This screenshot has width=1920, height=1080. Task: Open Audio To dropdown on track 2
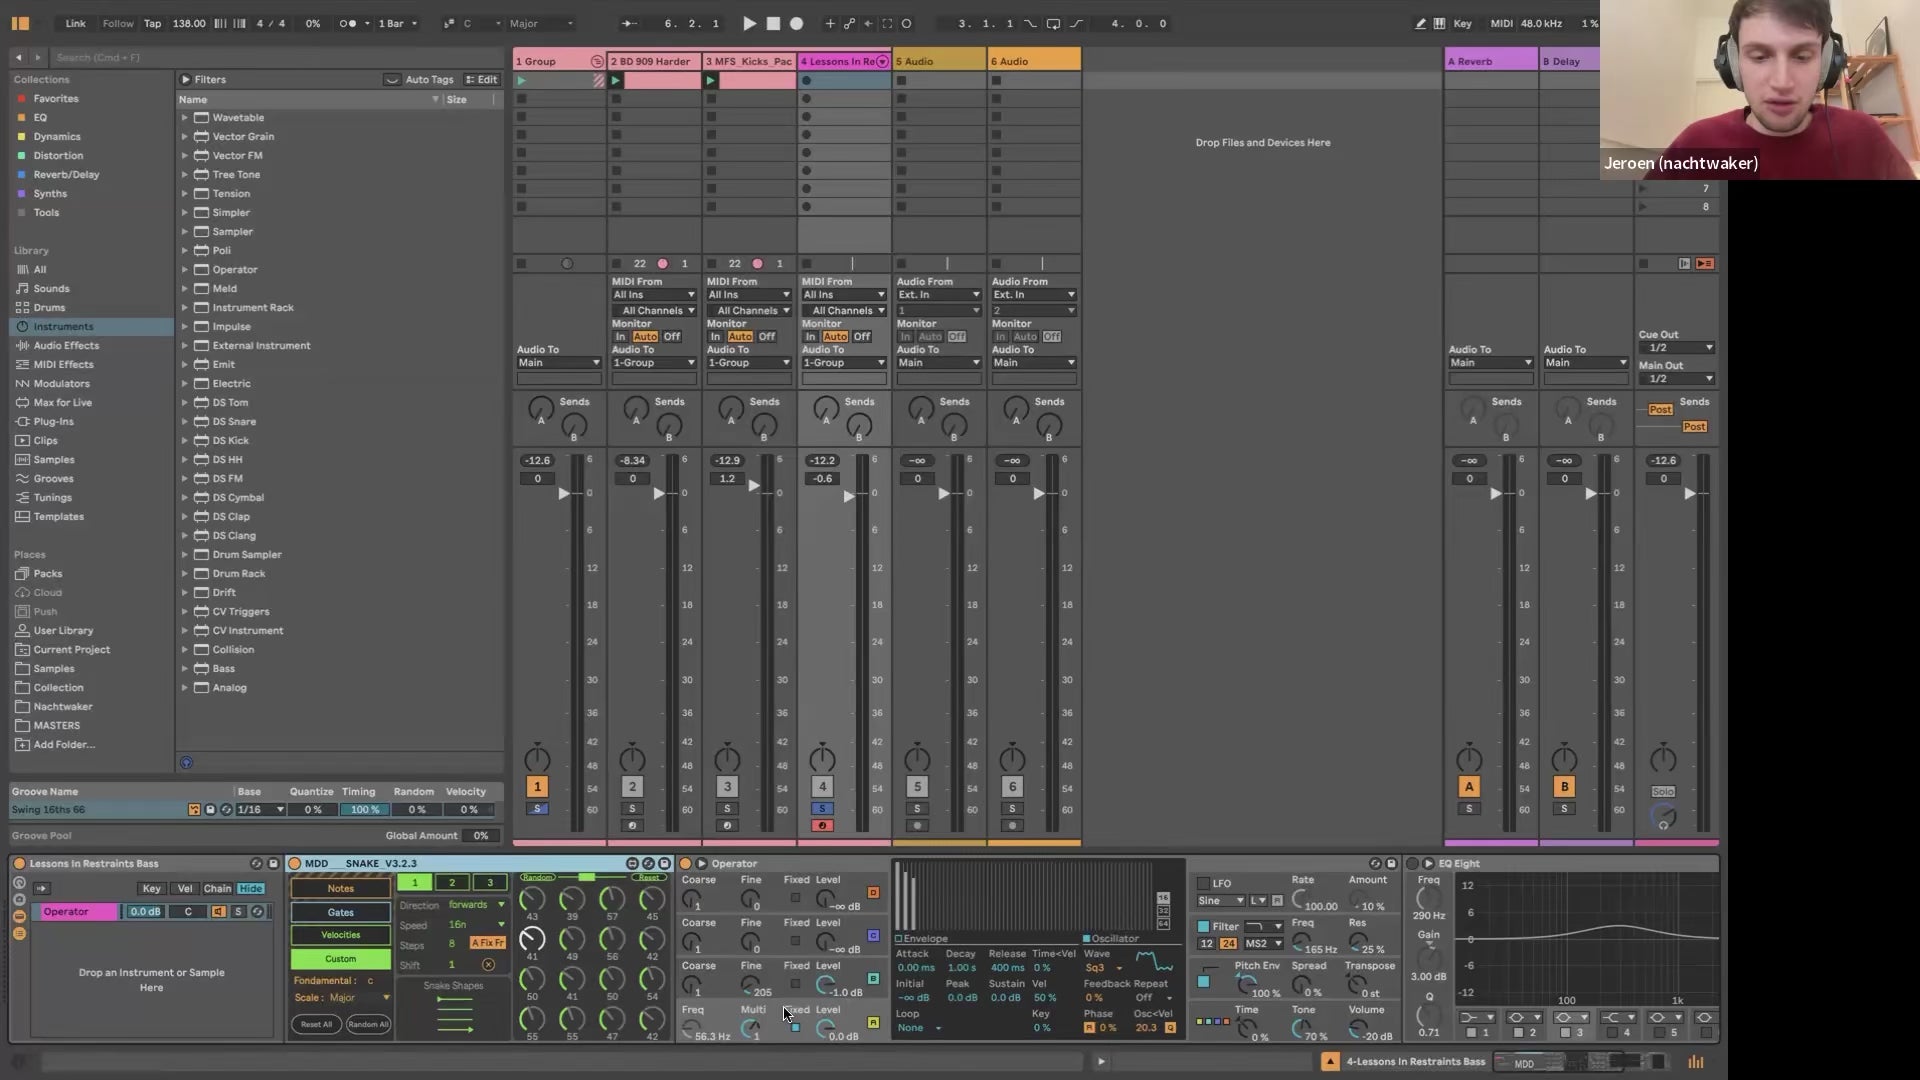point(654,363)
